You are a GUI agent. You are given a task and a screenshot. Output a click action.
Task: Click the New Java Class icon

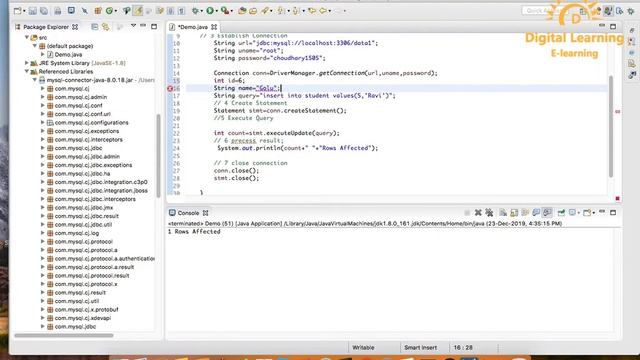point(109,11)
